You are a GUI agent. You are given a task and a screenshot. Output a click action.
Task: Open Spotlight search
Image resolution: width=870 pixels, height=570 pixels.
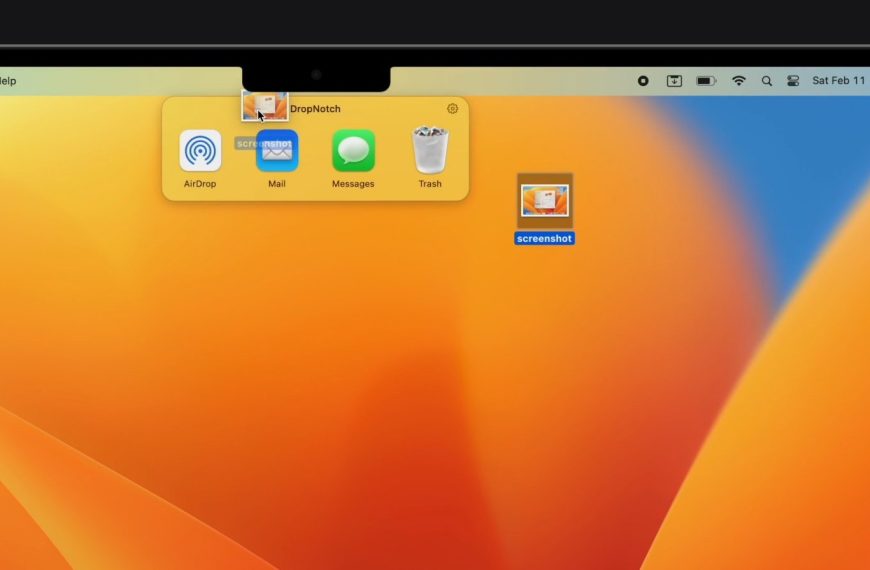pyautogui.click(x=767, y=81)
